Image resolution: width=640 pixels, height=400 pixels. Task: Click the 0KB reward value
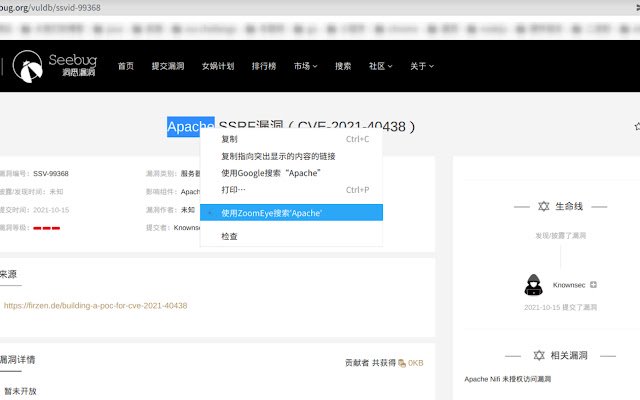point(416,363)
